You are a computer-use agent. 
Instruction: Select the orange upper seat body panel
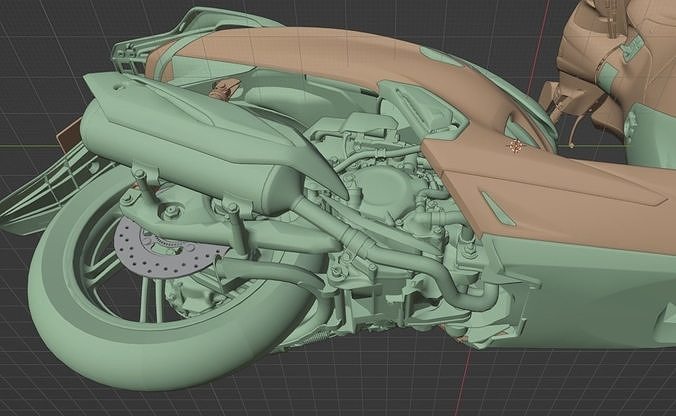click(x=330, y=52)
